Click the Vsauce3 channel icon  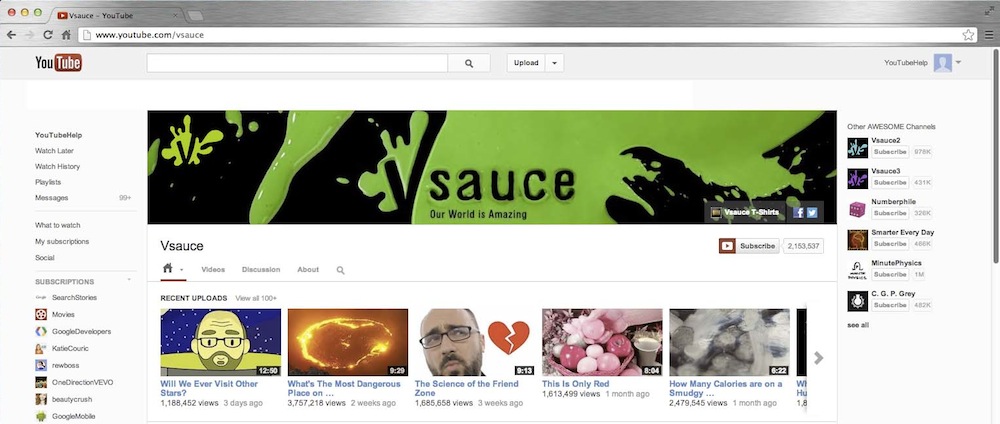pos(857,179)
